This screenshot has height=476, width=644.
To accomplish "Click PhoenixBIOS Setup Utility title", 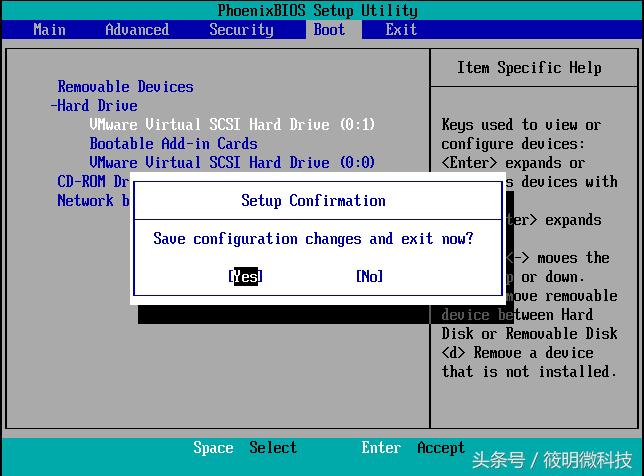I will [317, 10].
